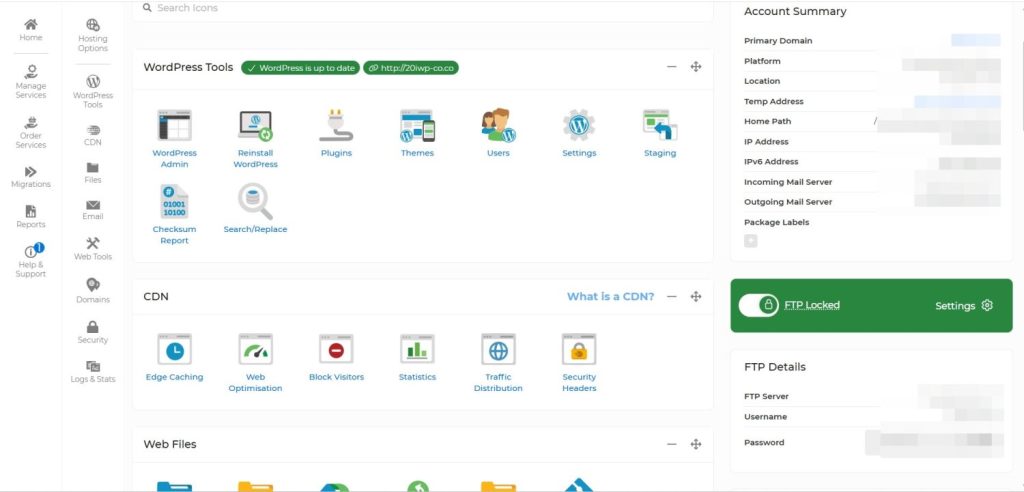Open Migrations in sidebar
This screenshot has height=492, width=1024.
[x=31, y=177]
